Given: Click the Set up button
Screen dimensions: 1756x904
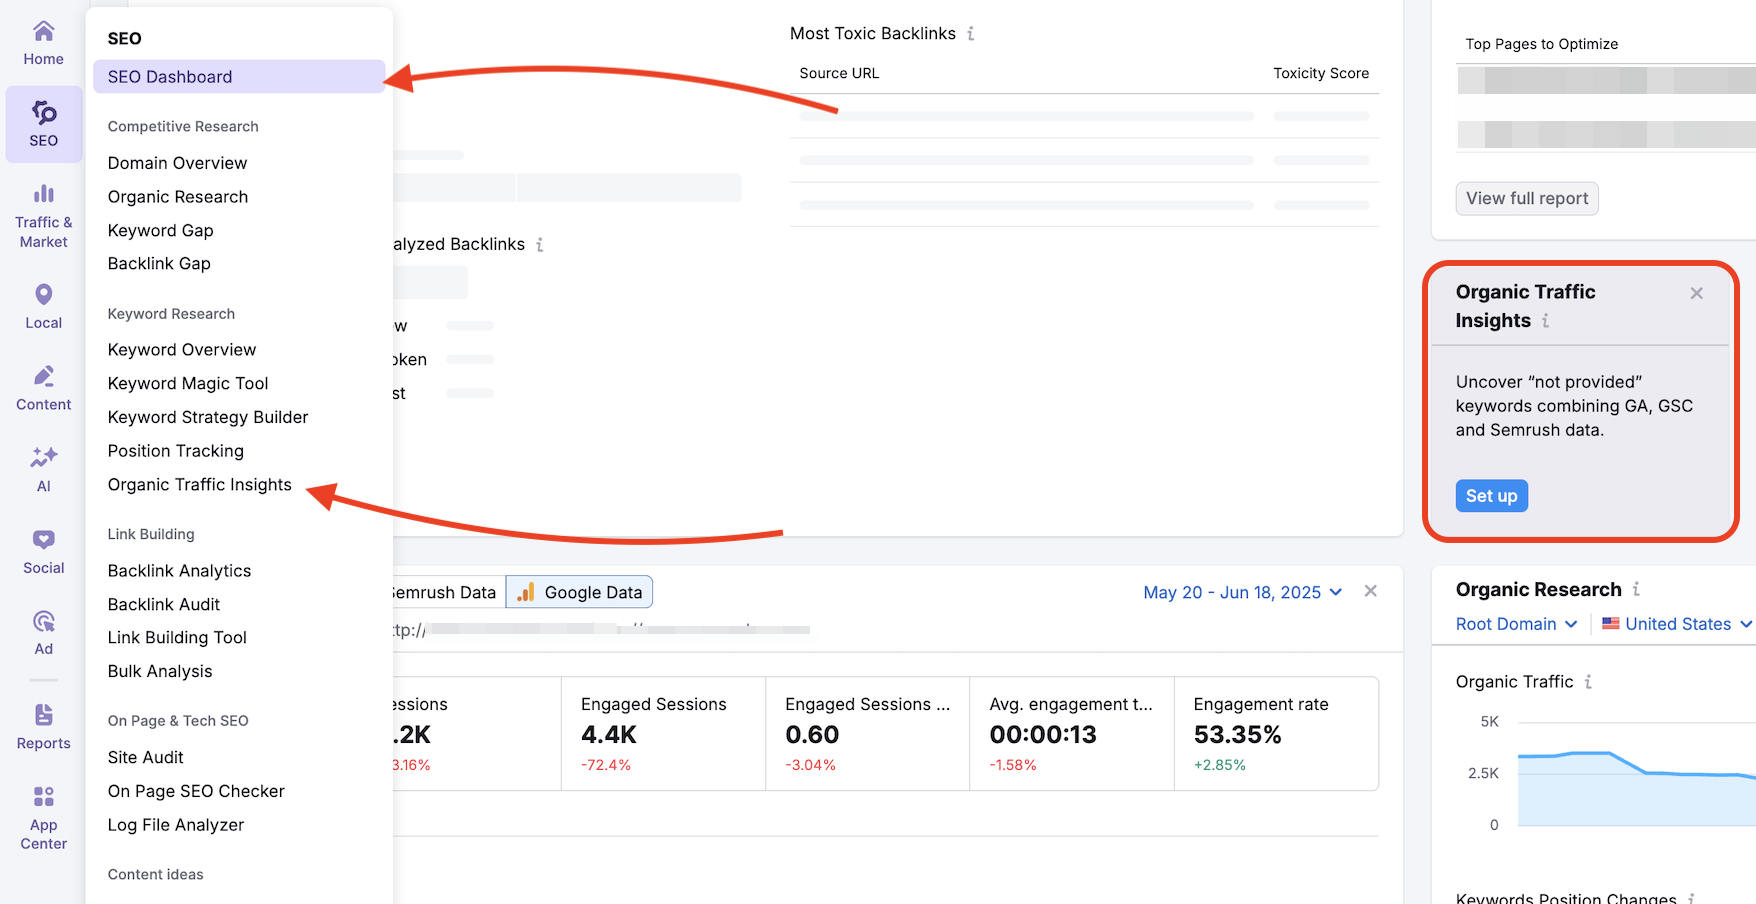Looking at the screenshot, I should click(1491, 495).
